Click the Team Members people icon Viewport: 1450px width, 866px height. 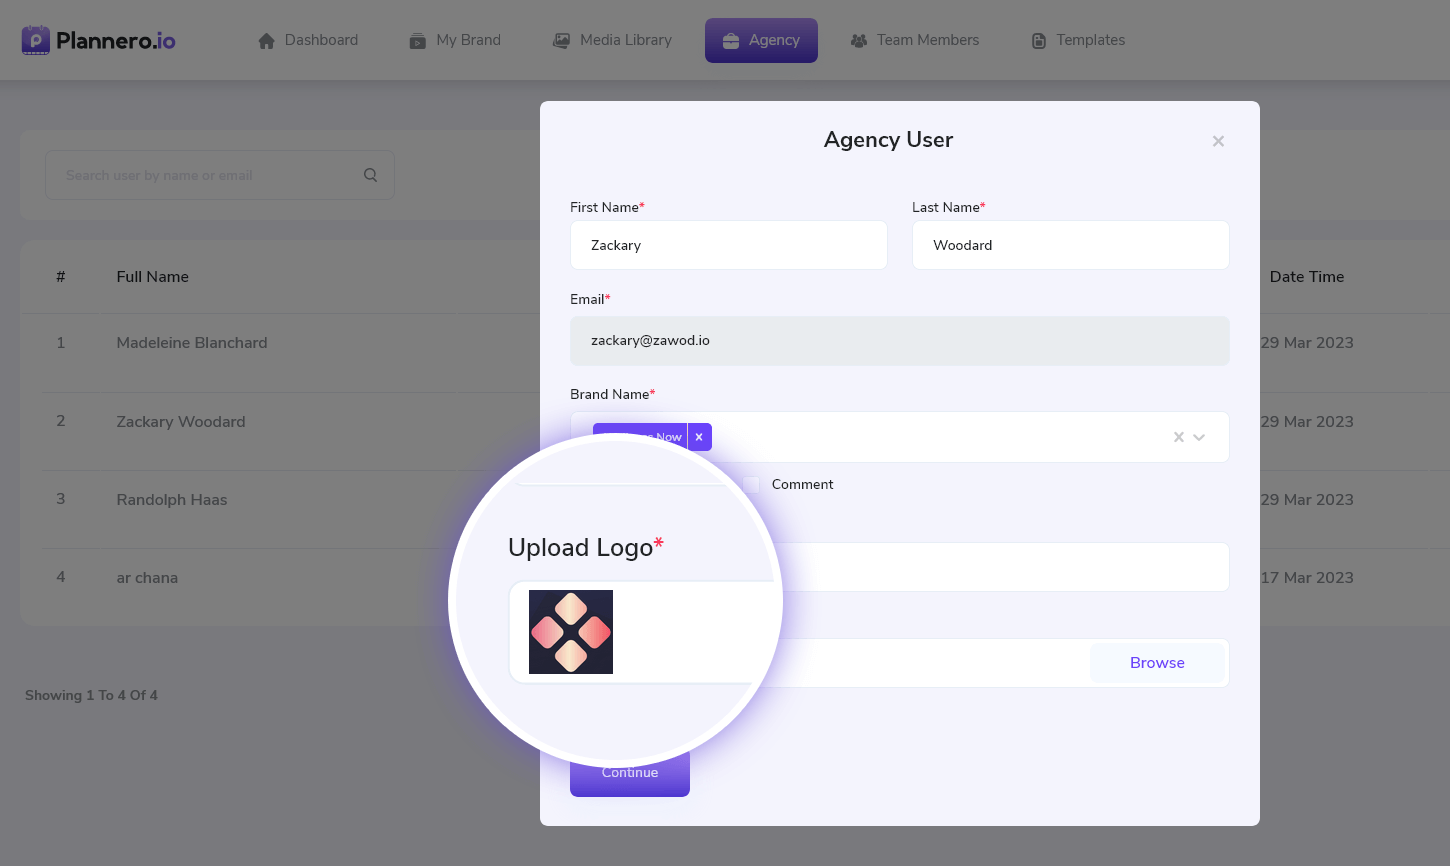[858, 41]
